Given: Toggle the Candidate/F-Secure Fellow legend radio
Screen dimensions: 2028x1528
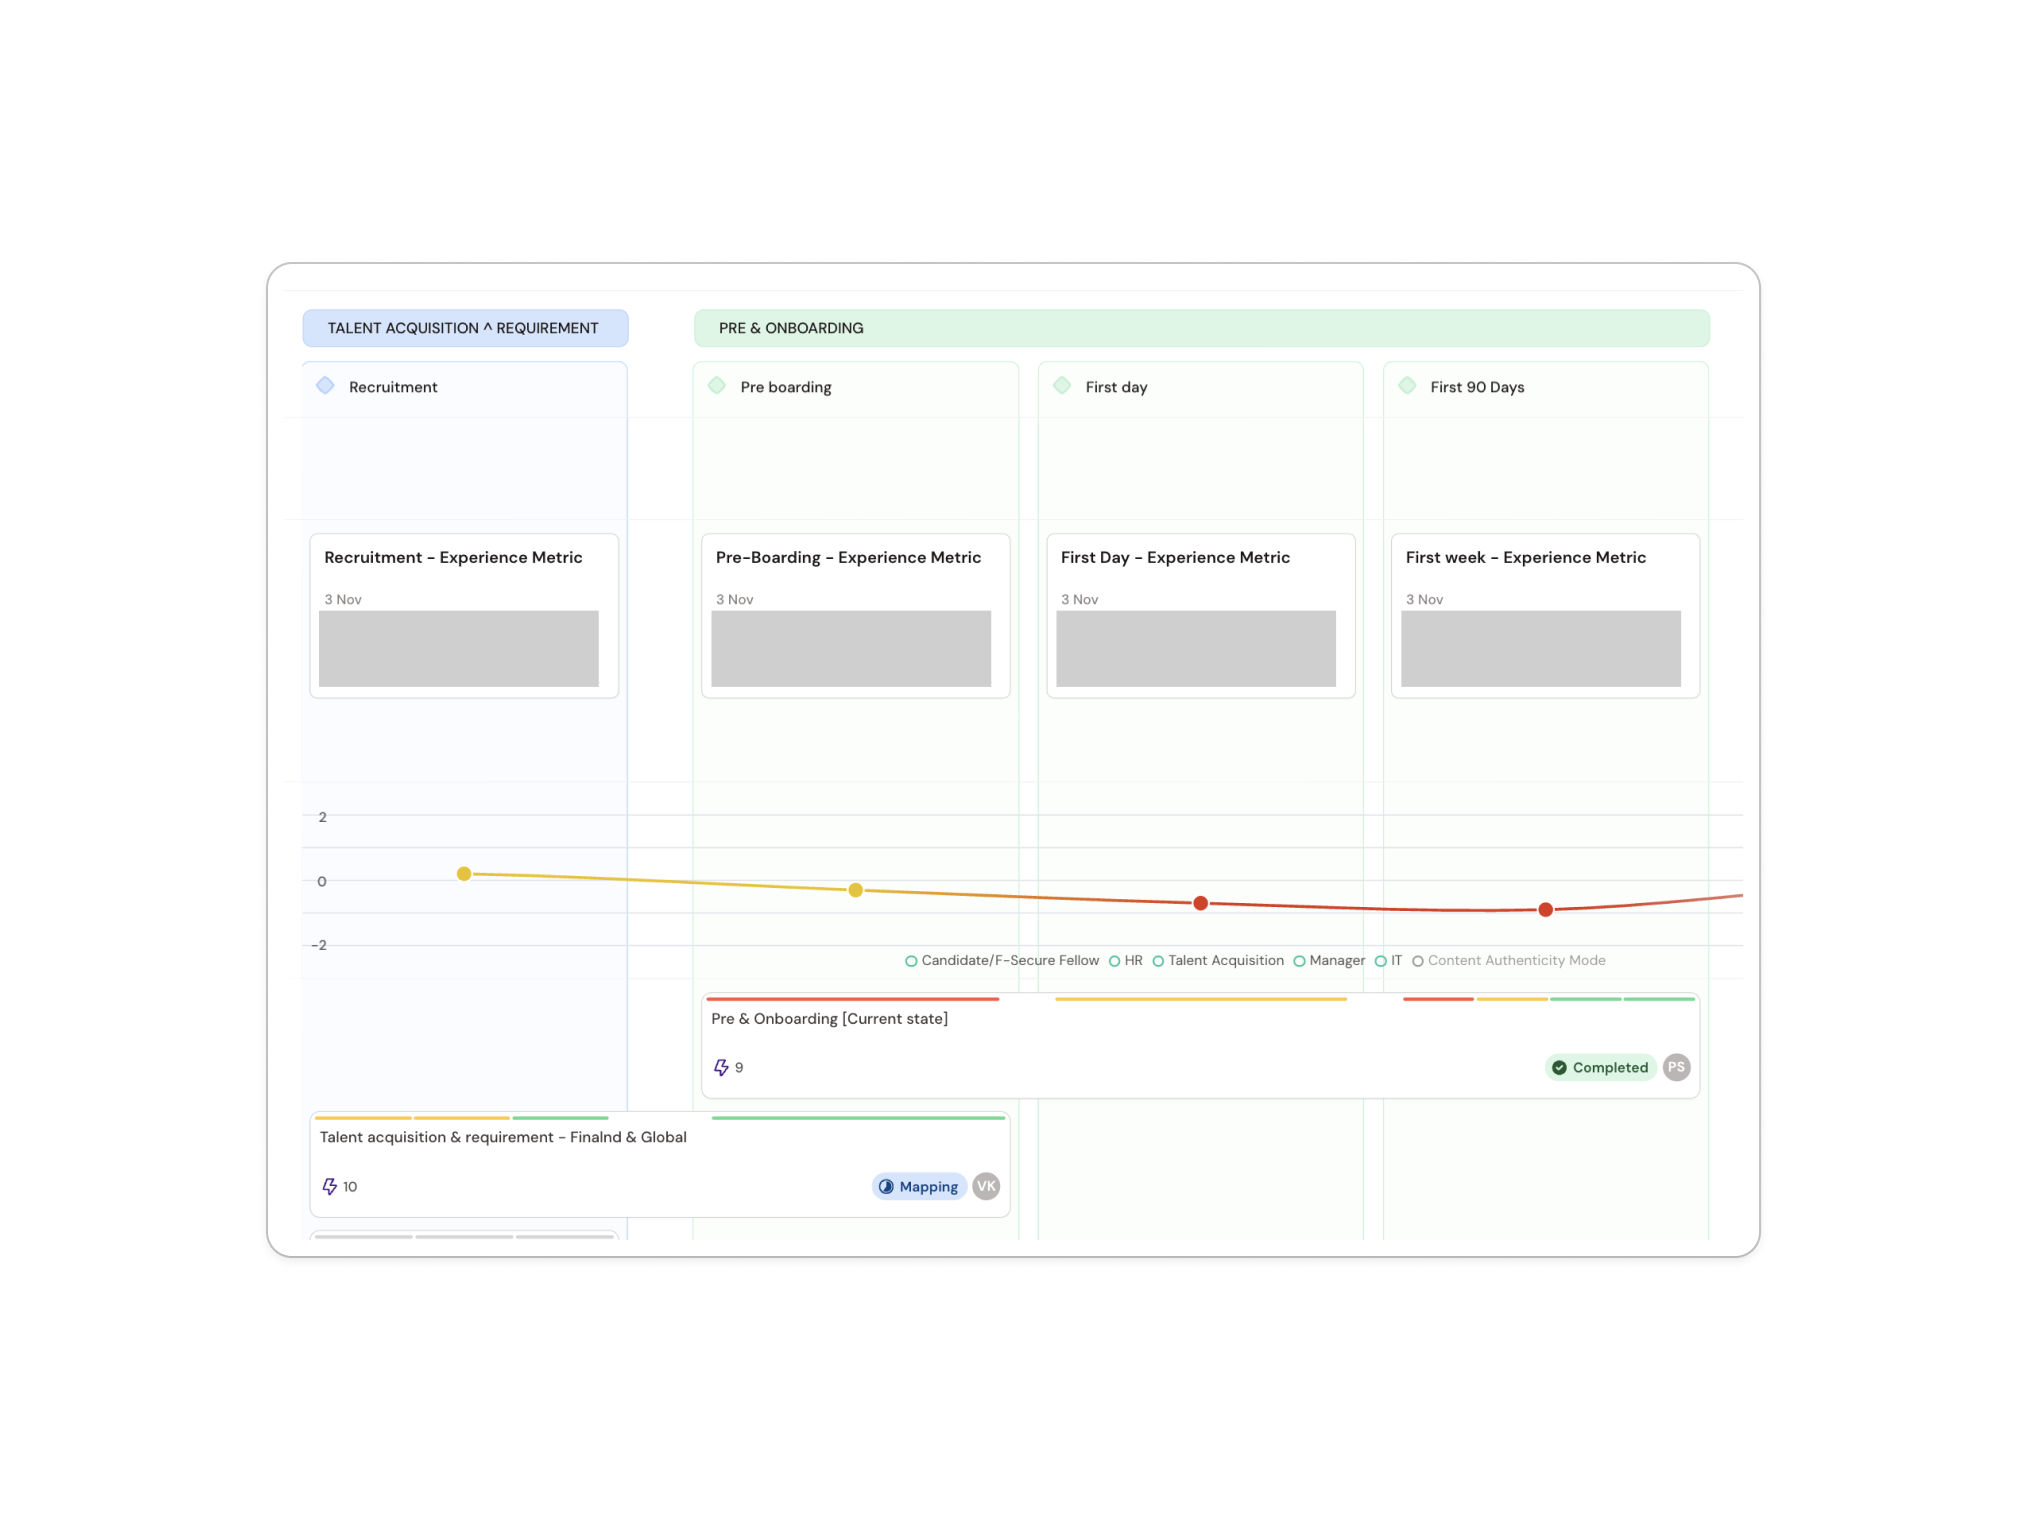Looking at the screenshot, I should pyautogui.click(x=911, y=961).
